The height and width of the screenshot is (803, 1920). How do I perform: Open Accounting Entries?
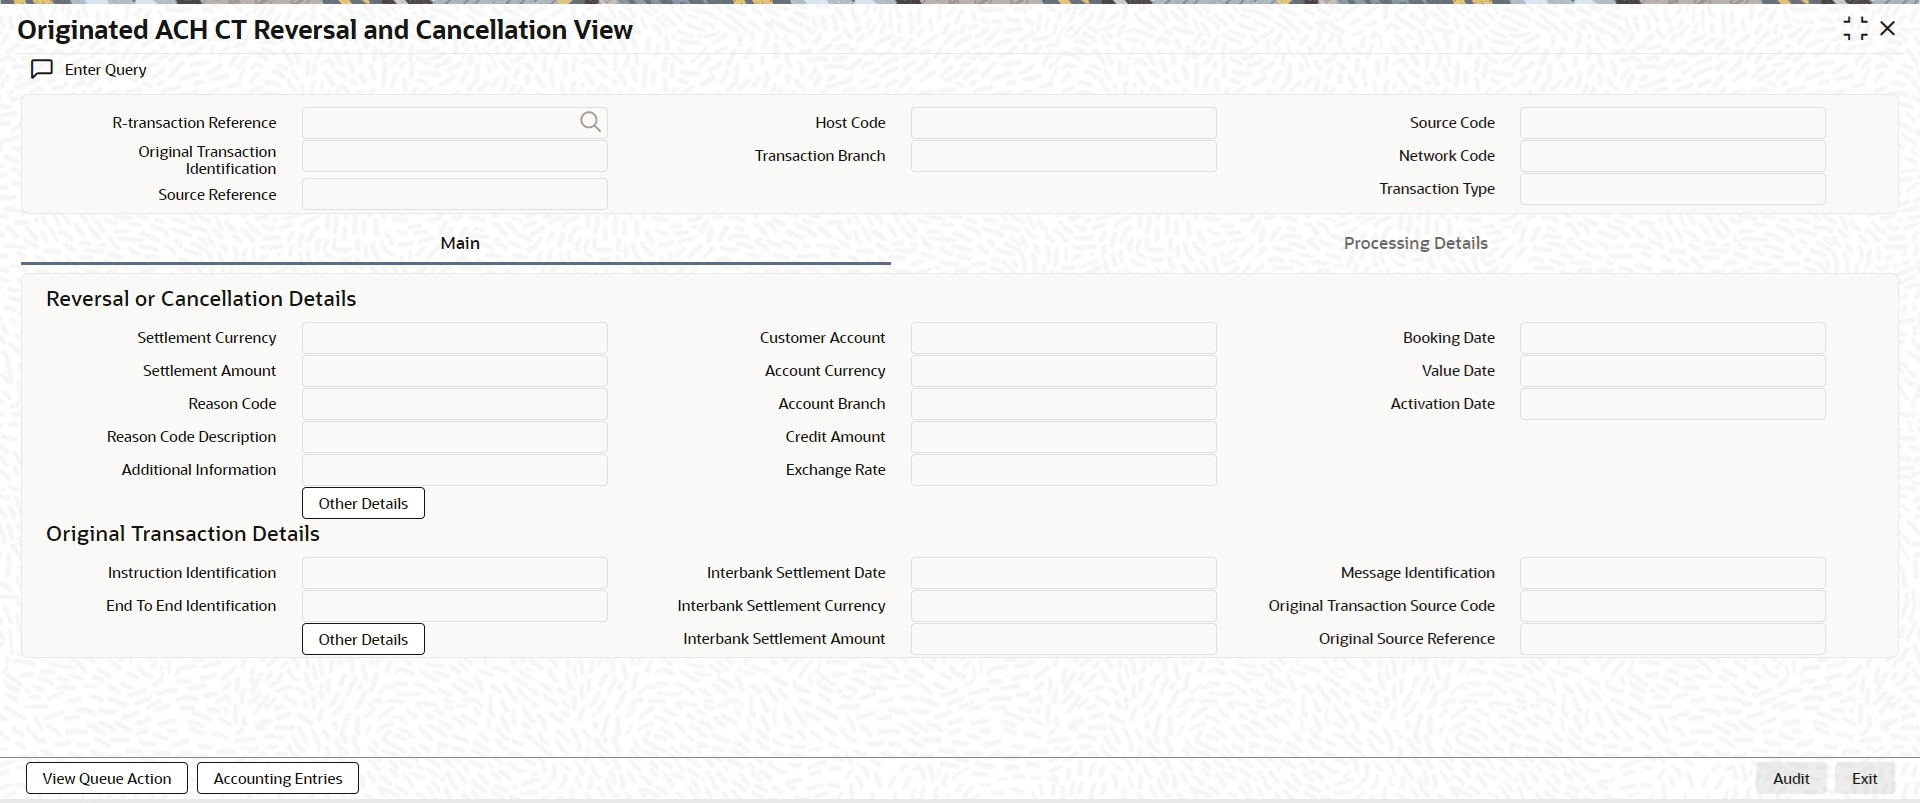[x=278, y=778]
